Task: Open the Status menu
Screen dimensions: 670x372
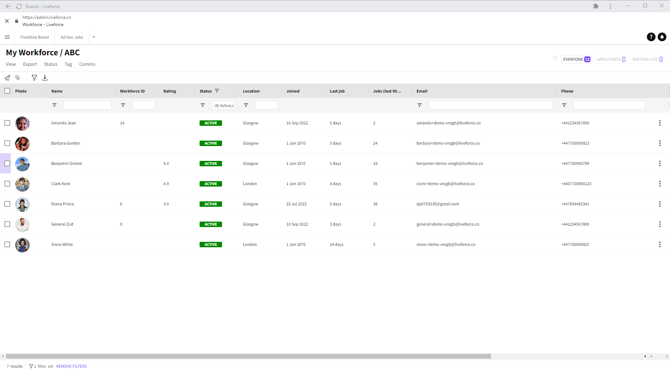Action: click(50, 64)
